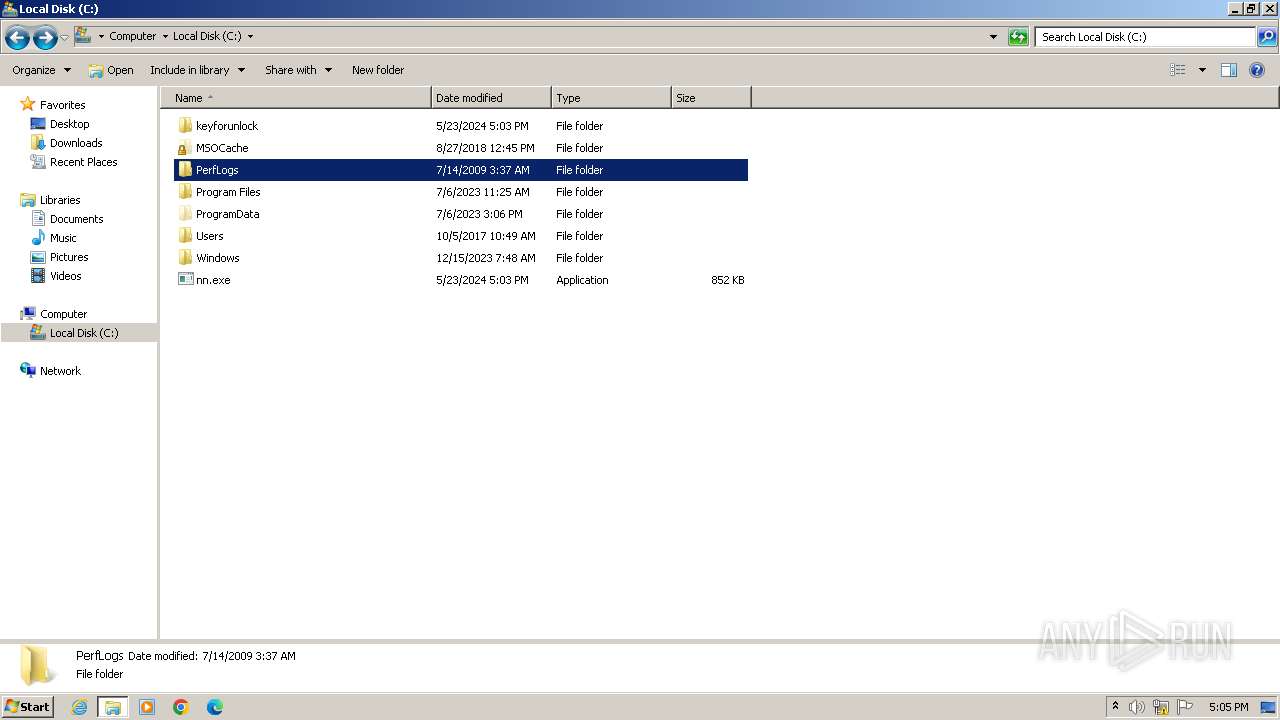Create a New folder
This screenshot has width=1280, height=720.
pyautogui.click(x=378, y=70)
